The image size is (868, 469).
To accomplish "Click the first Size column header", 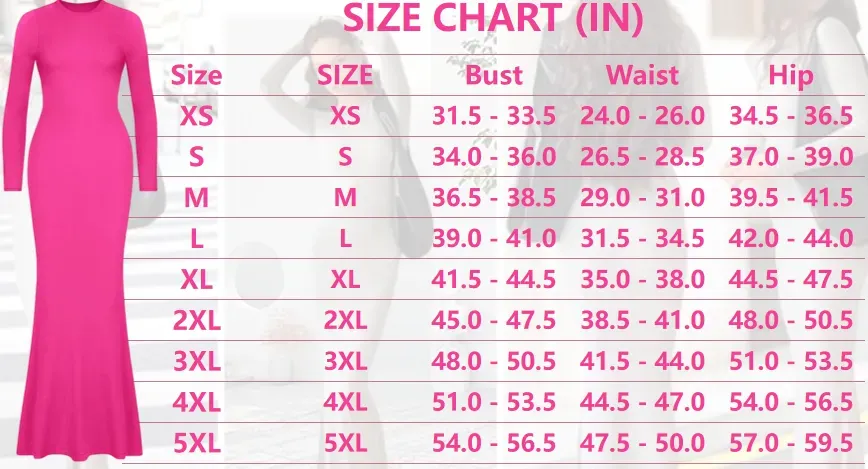I will tap(196, 75).
